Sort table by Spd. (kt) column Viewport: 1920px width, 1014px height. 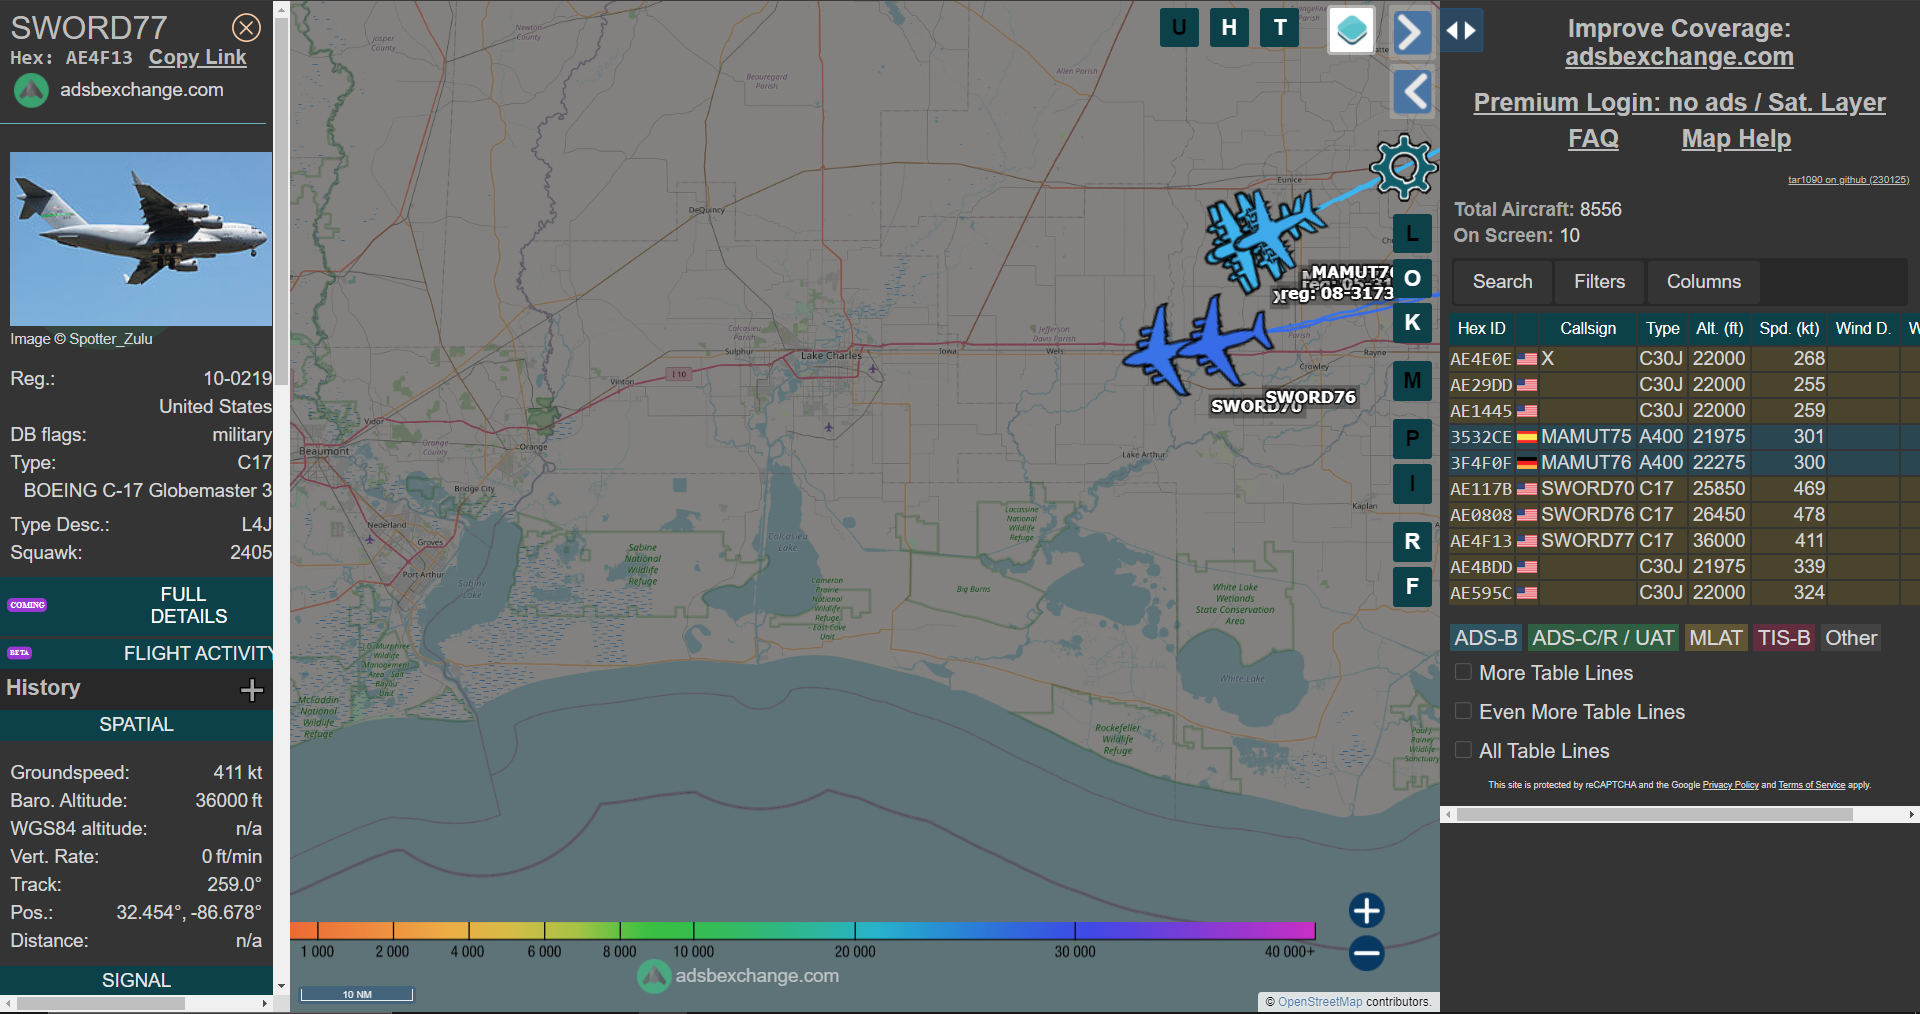point(1789,329)
